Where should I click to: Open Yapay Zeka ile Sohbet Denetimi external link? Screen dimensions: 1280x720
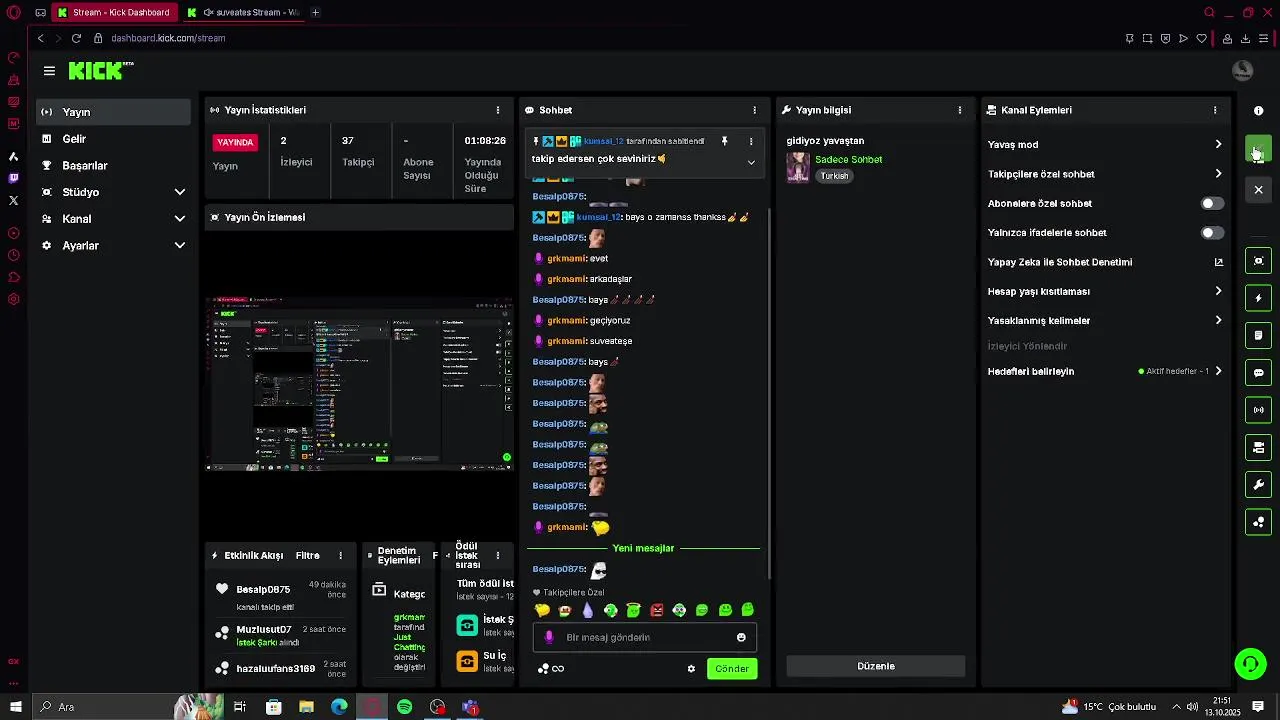[1218, 262]
